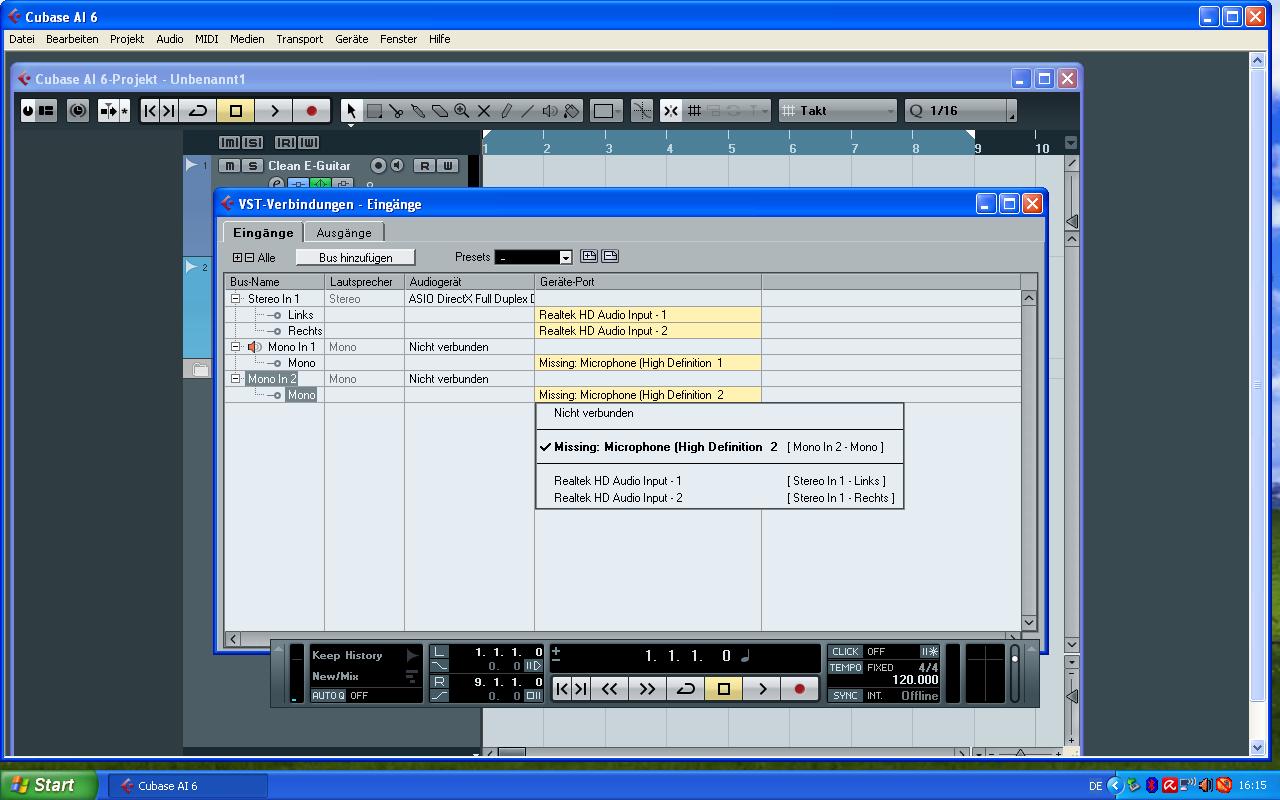Click the Bus hinzufügen button
1280x800 pixels.
pyautogui.click(x=355, y=258)
